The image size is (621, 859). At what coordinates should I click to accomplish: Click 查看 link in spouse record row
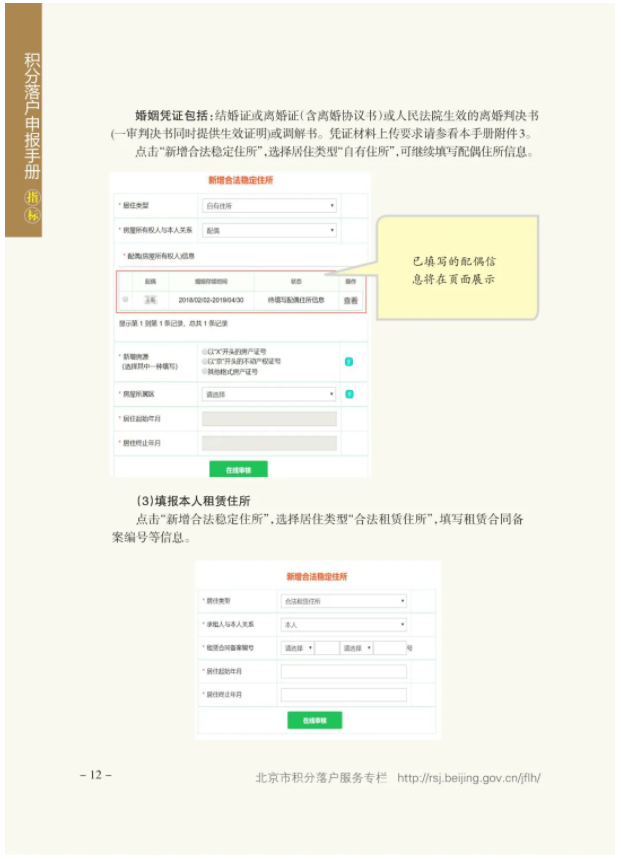(350, 300)
